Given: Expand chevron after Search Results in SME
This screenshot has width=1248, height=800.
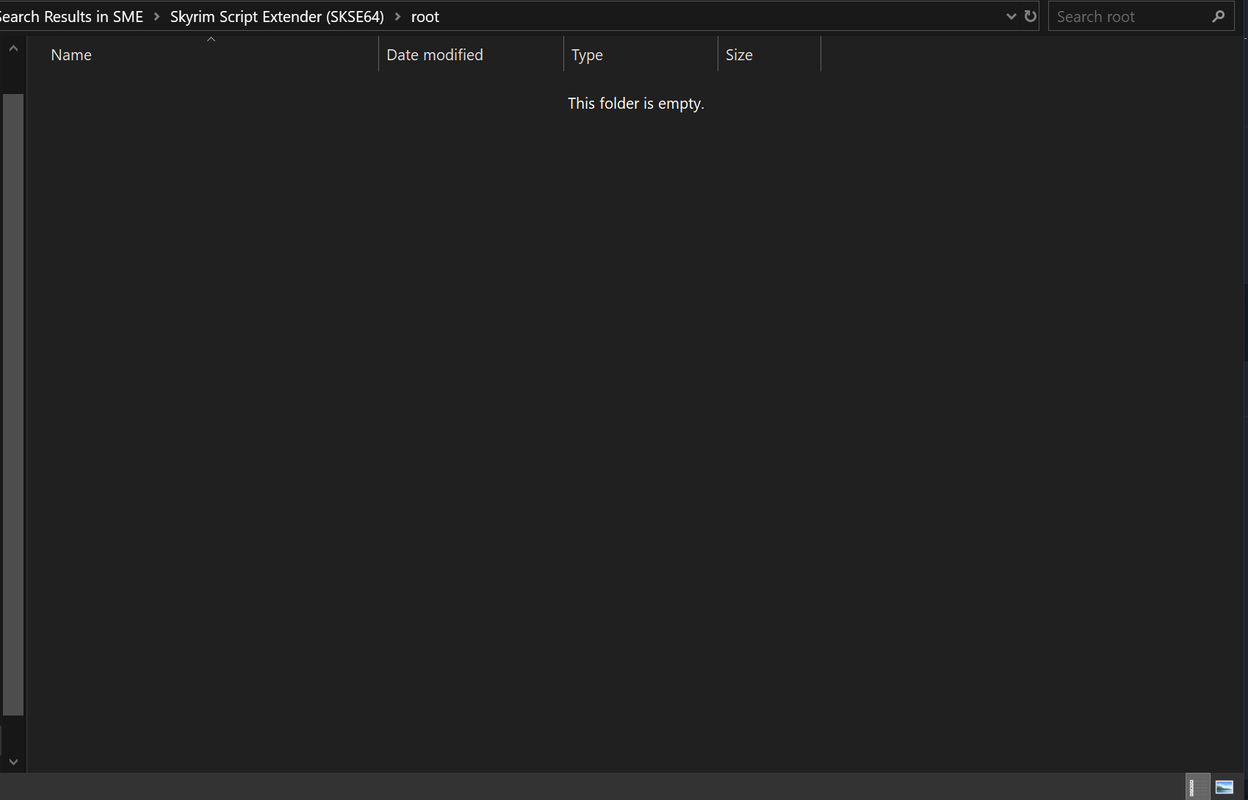Looking at the screenshot, I should pyautogui.click(x=157, y=16).
